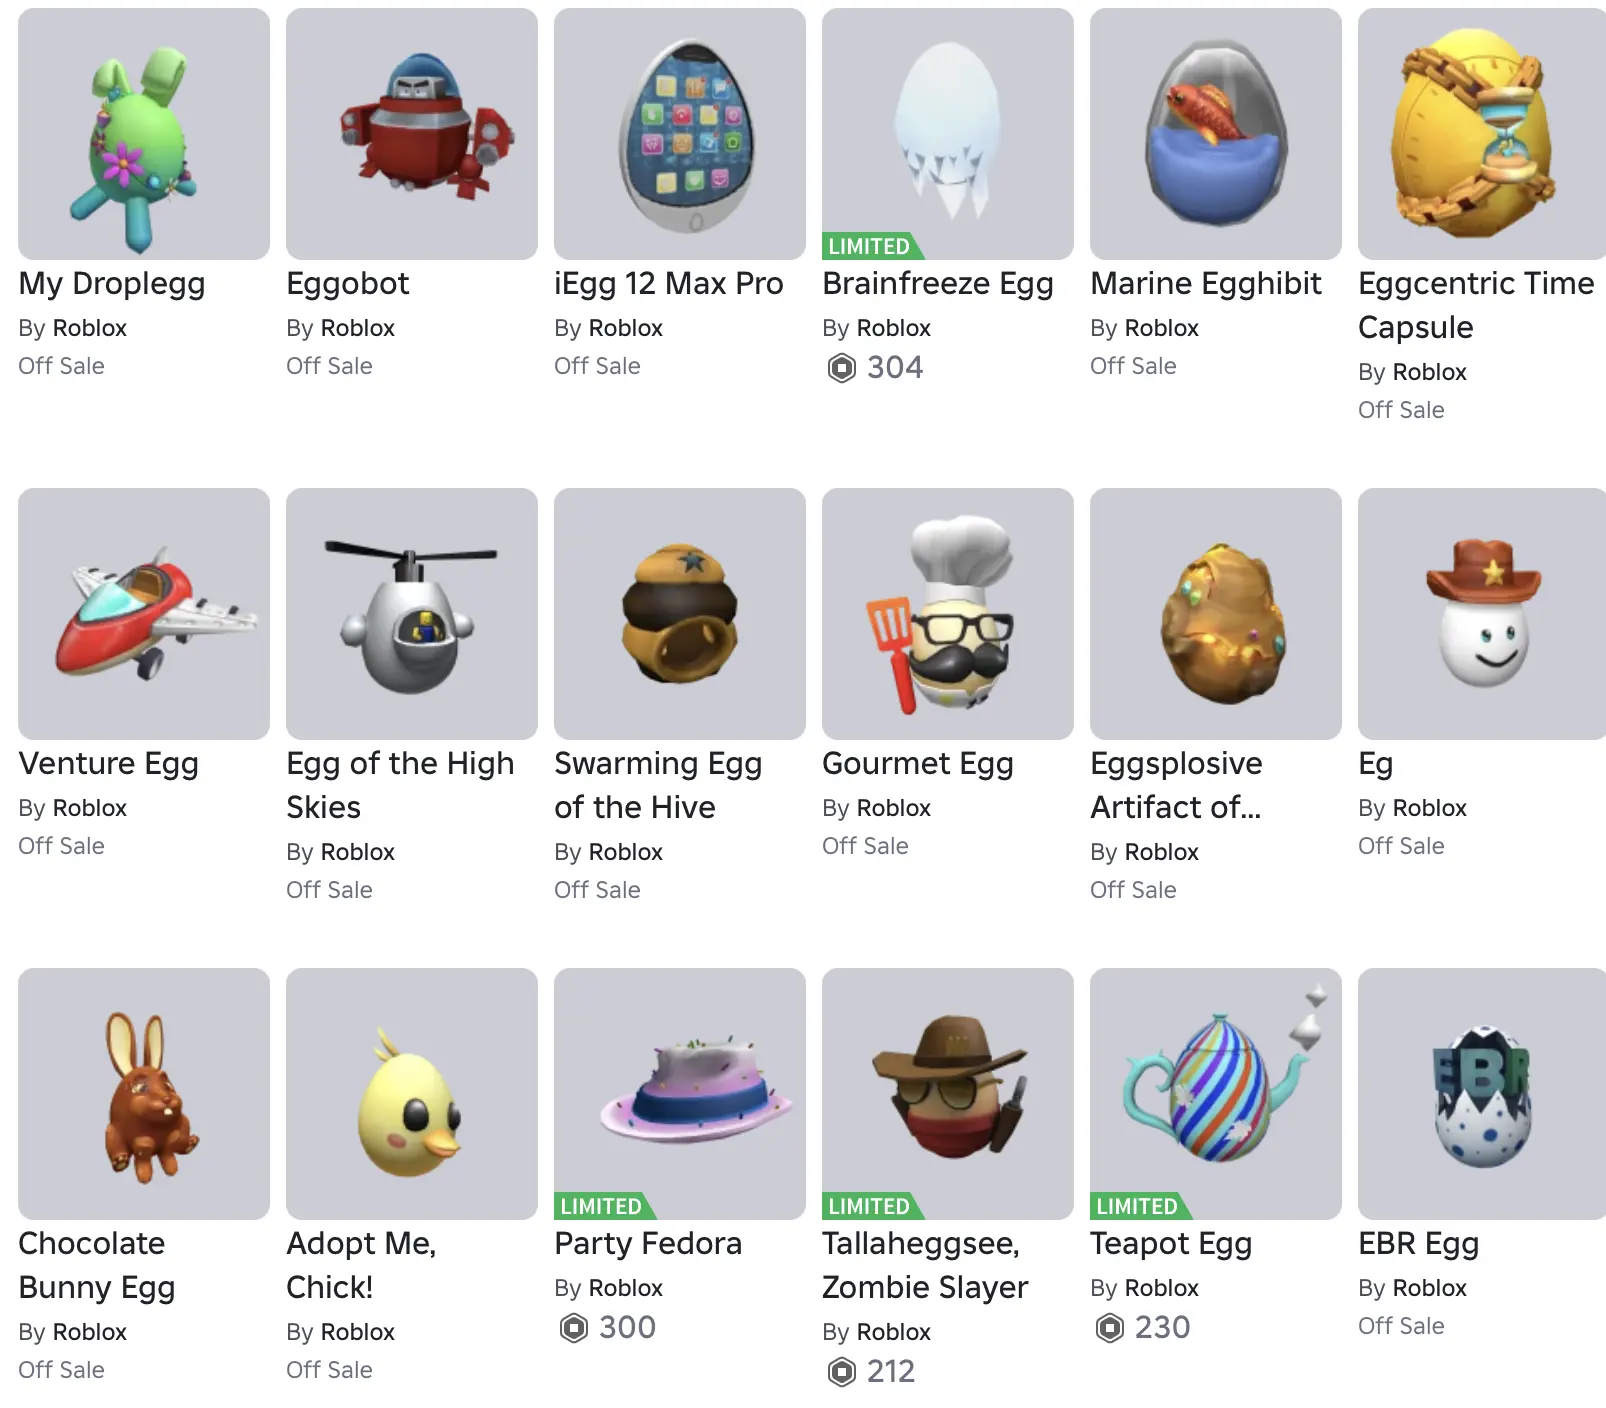Click the iEgg 12 Max Pro thumbnail

[680, 134]
